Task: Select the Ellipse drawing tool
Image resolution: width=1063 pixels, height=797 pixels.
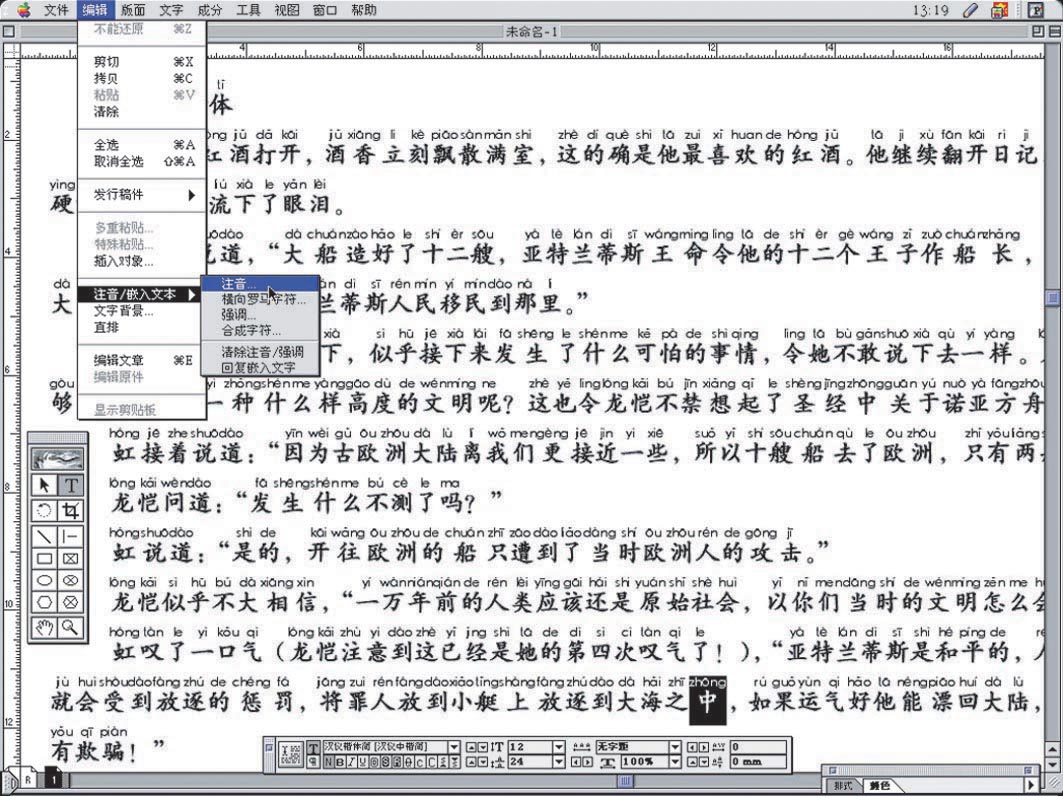Action: pos(44,580)
